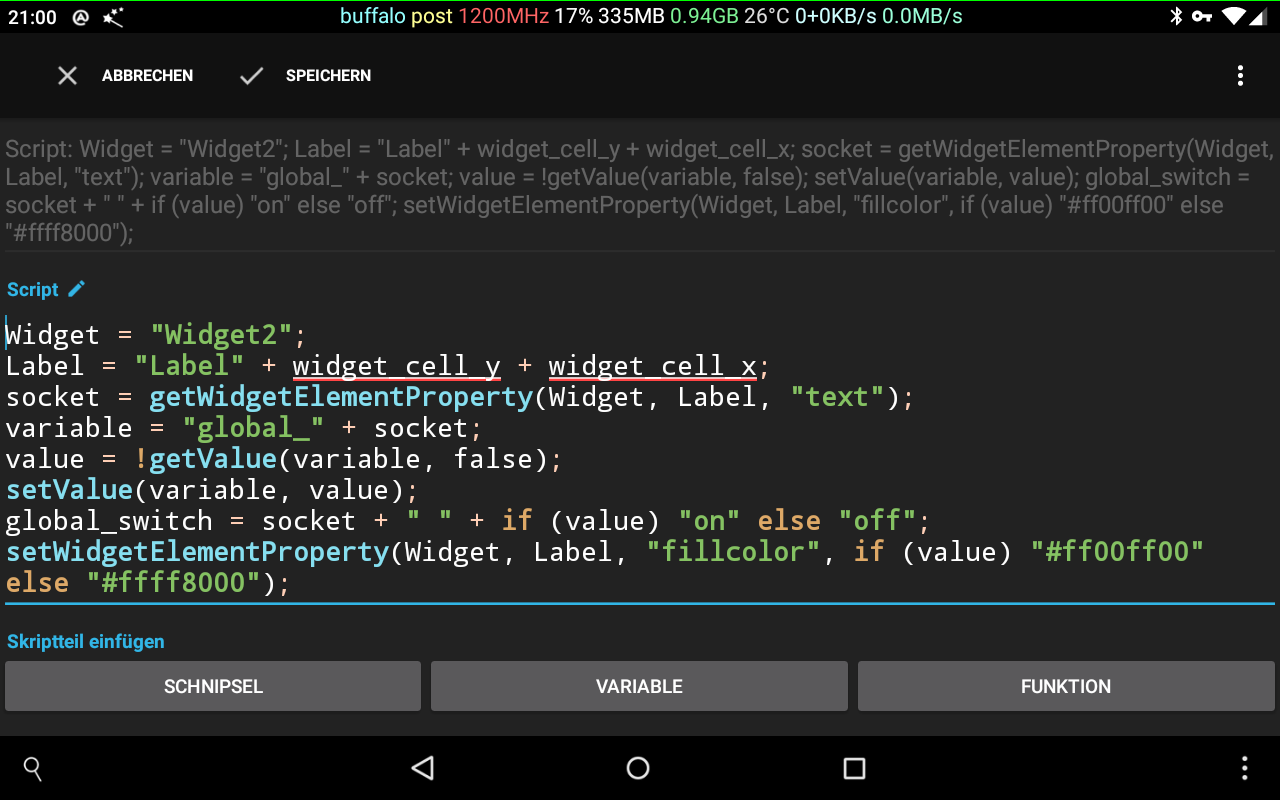This screenshot has width=1280, height=800.
Task: Tap the SPEICHERN save label
Action: pyautogui.click(x=328, y=76)
